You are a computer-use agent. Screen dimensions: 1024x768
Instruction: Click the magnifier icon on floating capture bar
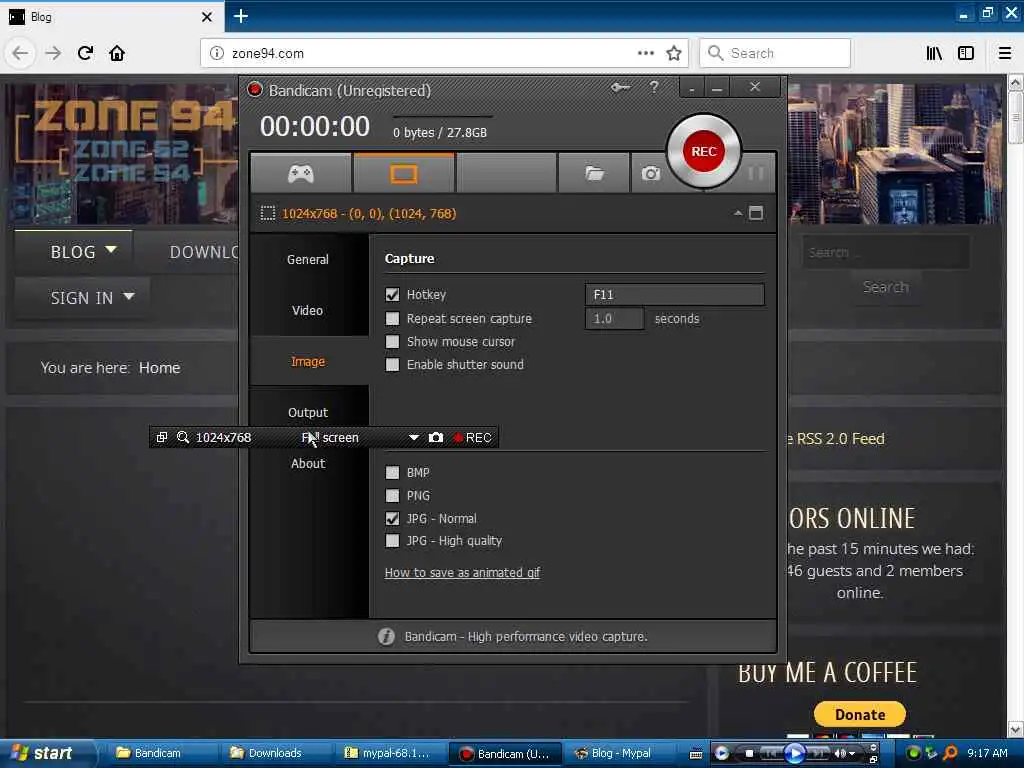(183, 437)
